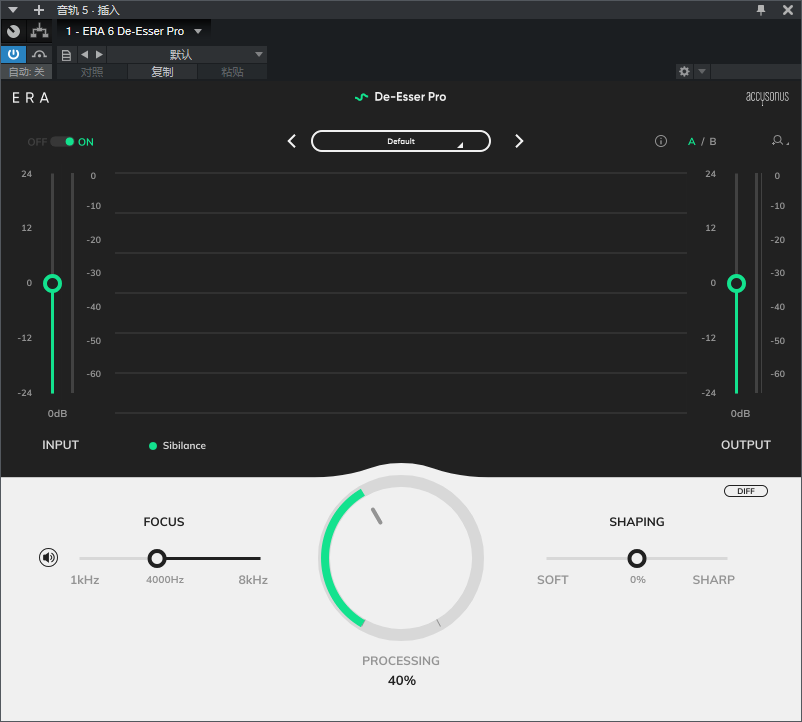
Task: Select the B comparison state
Action: point(713,142)
